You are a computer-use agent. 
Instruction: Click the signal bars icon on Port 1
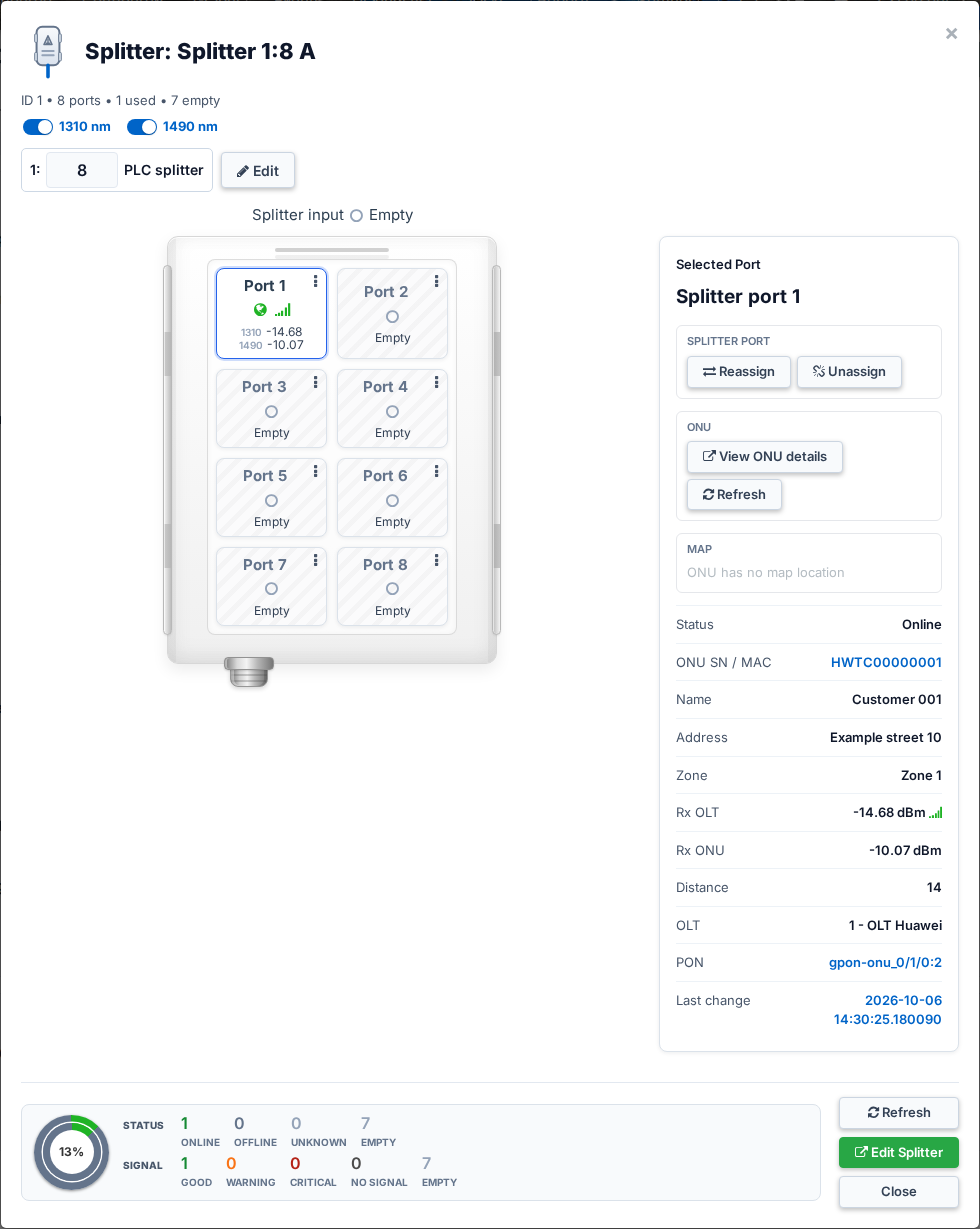click(x=283, y=310)
